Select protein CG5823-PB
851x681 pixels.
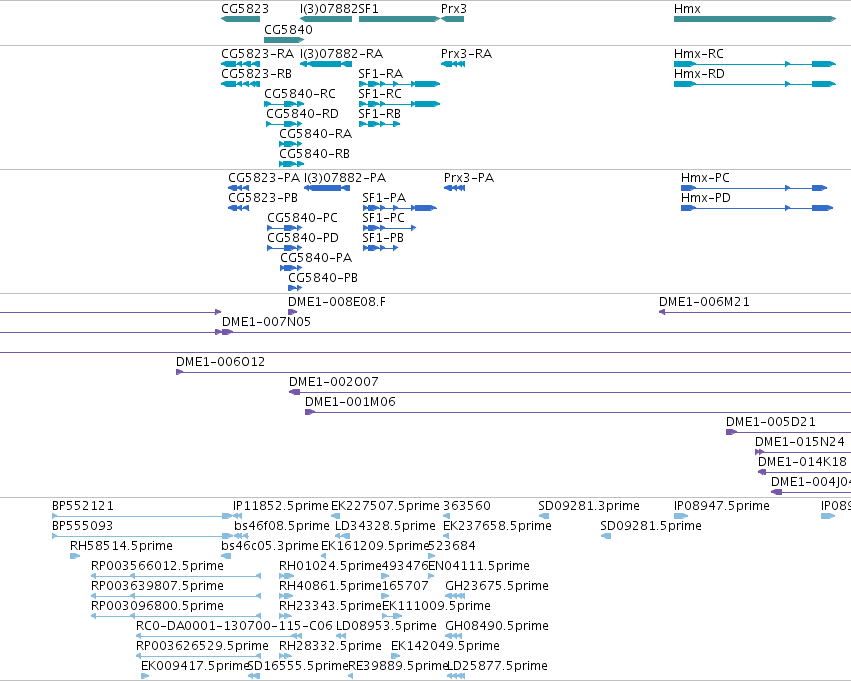pyautogui.click(x=238, y=208)
